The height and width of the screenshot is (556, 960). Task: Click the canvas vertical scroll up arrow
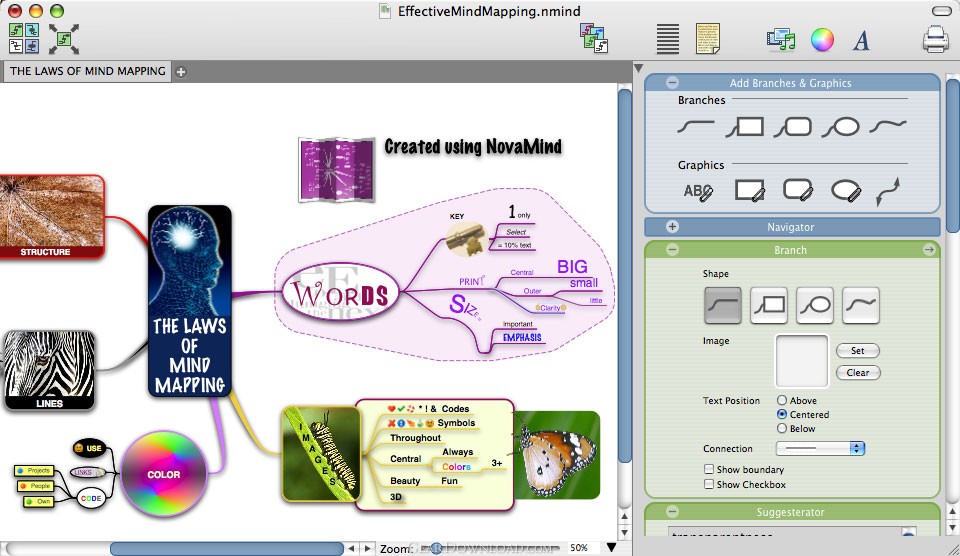(624, 517)
